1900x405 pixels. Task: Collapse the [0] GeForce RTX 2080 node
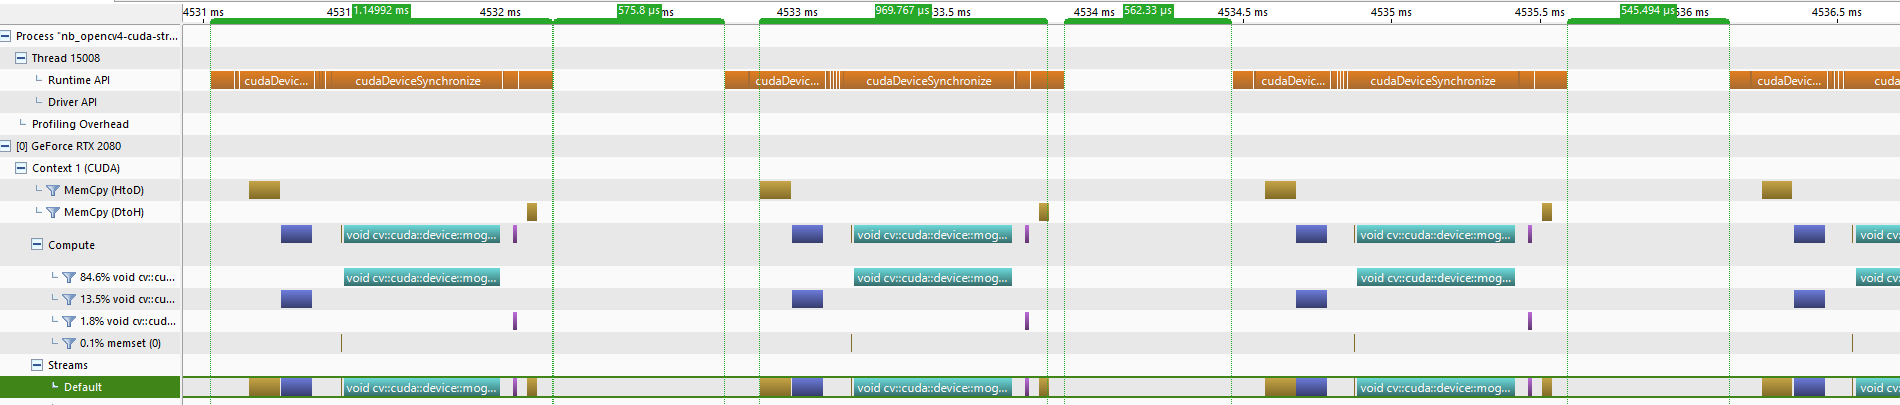coord(5,146)
